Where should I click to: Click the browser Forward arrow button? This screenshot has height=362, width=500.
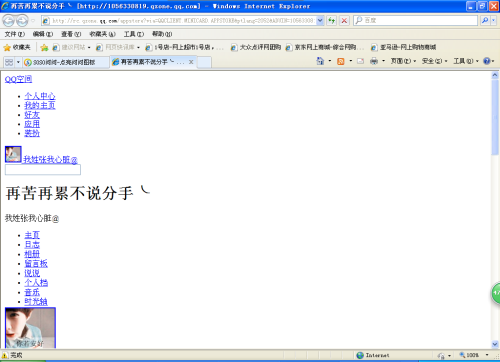pos(22,21)
